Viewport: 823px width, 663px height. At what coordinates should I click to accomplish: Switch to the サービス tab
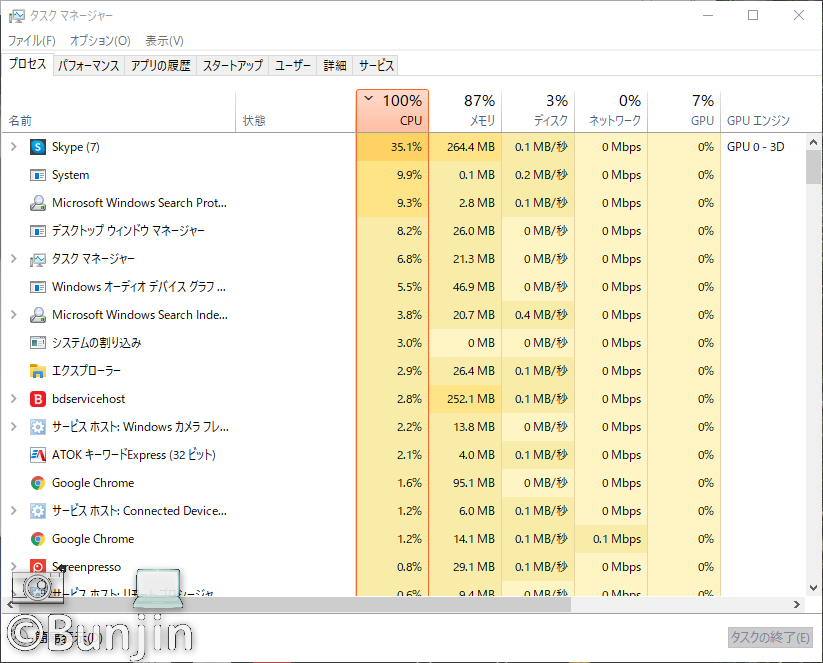pos(376,66)
